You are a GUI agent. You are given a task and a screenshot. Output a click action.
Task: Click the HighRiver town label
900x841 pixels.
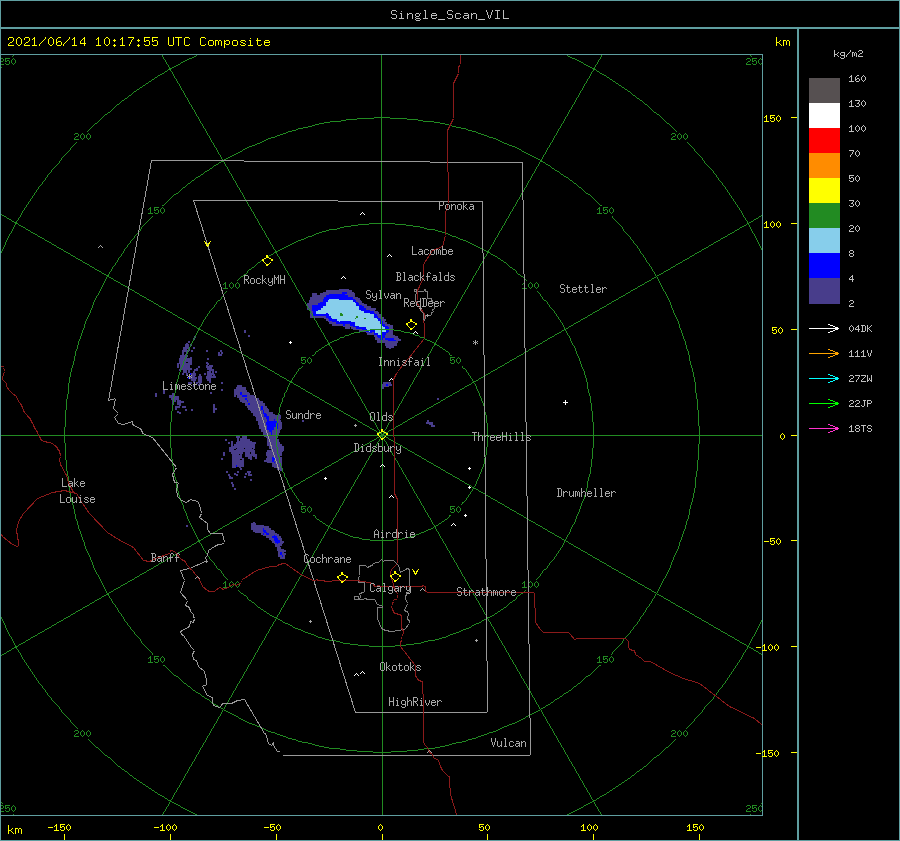415,702
